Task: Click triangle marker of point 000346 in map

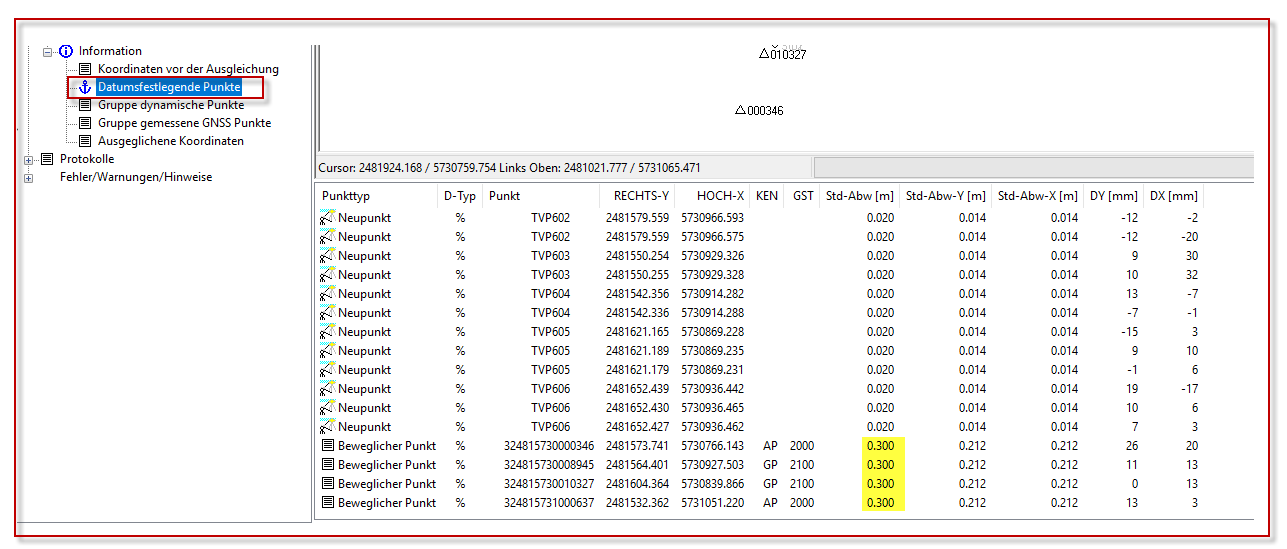Action: [x=740, y=110]
